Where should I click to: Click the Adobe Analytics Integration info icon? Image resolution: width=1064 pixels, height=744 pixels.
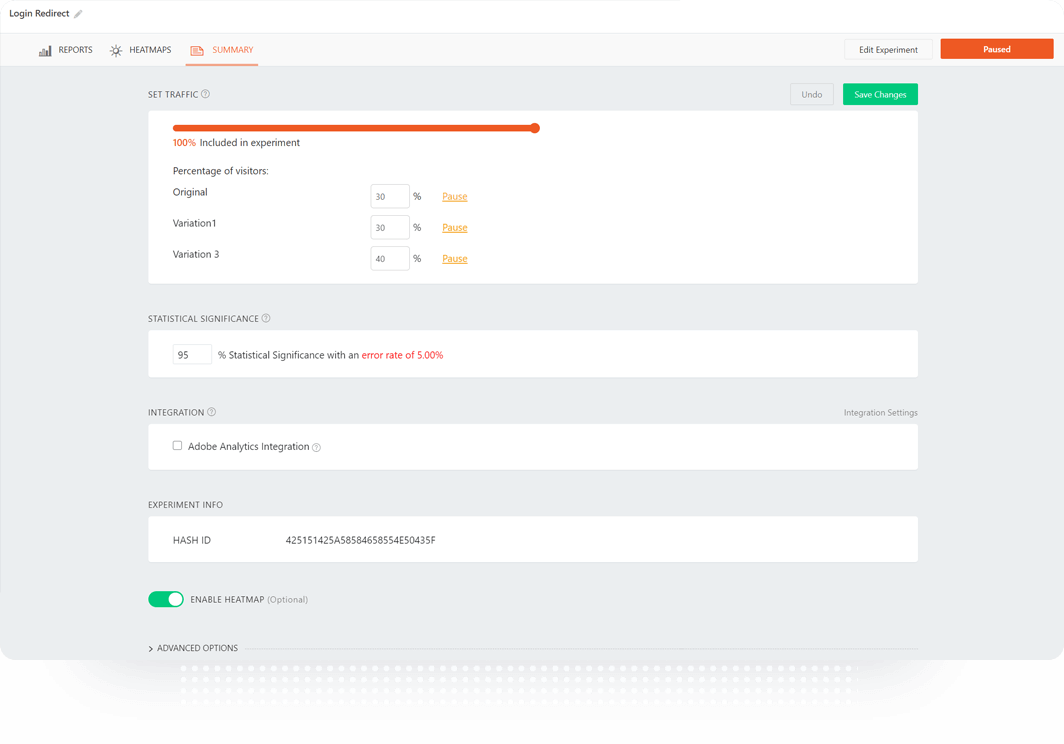[x=317, y=447]
